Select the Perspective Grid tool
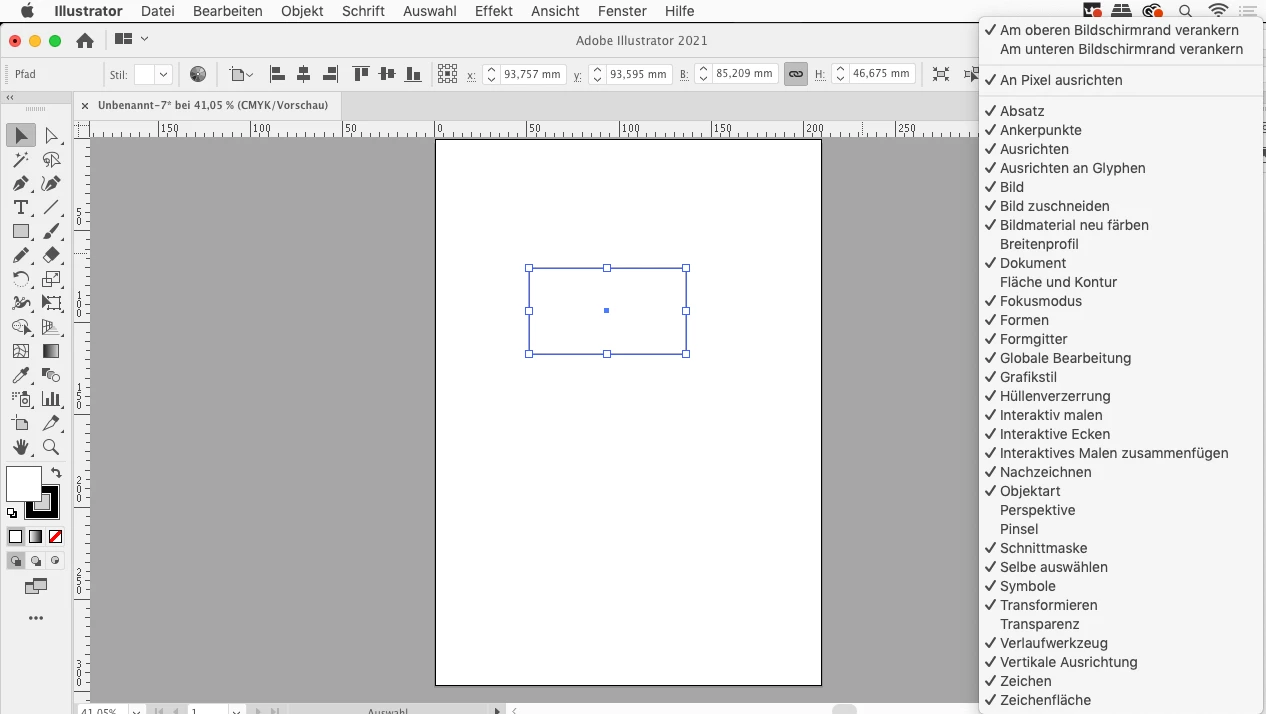 52,327
